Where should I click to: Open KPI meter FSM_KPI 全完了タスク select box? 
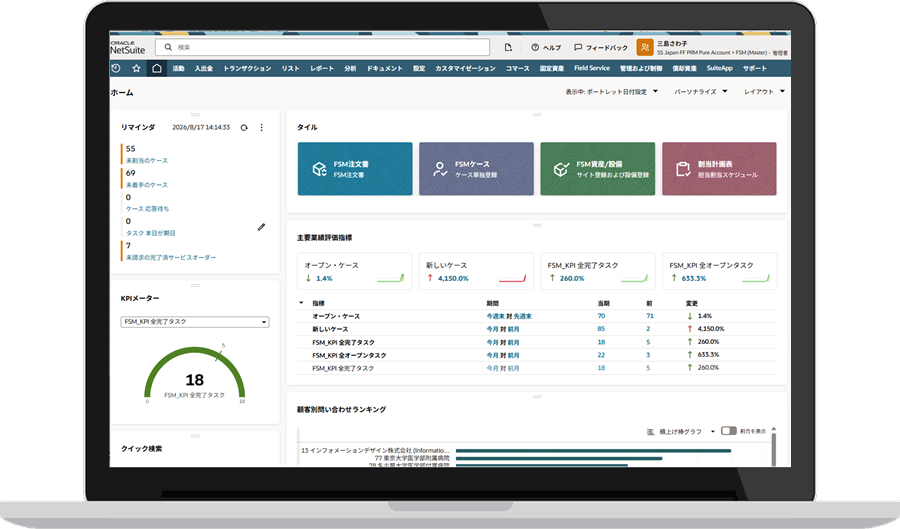point(195,322)
